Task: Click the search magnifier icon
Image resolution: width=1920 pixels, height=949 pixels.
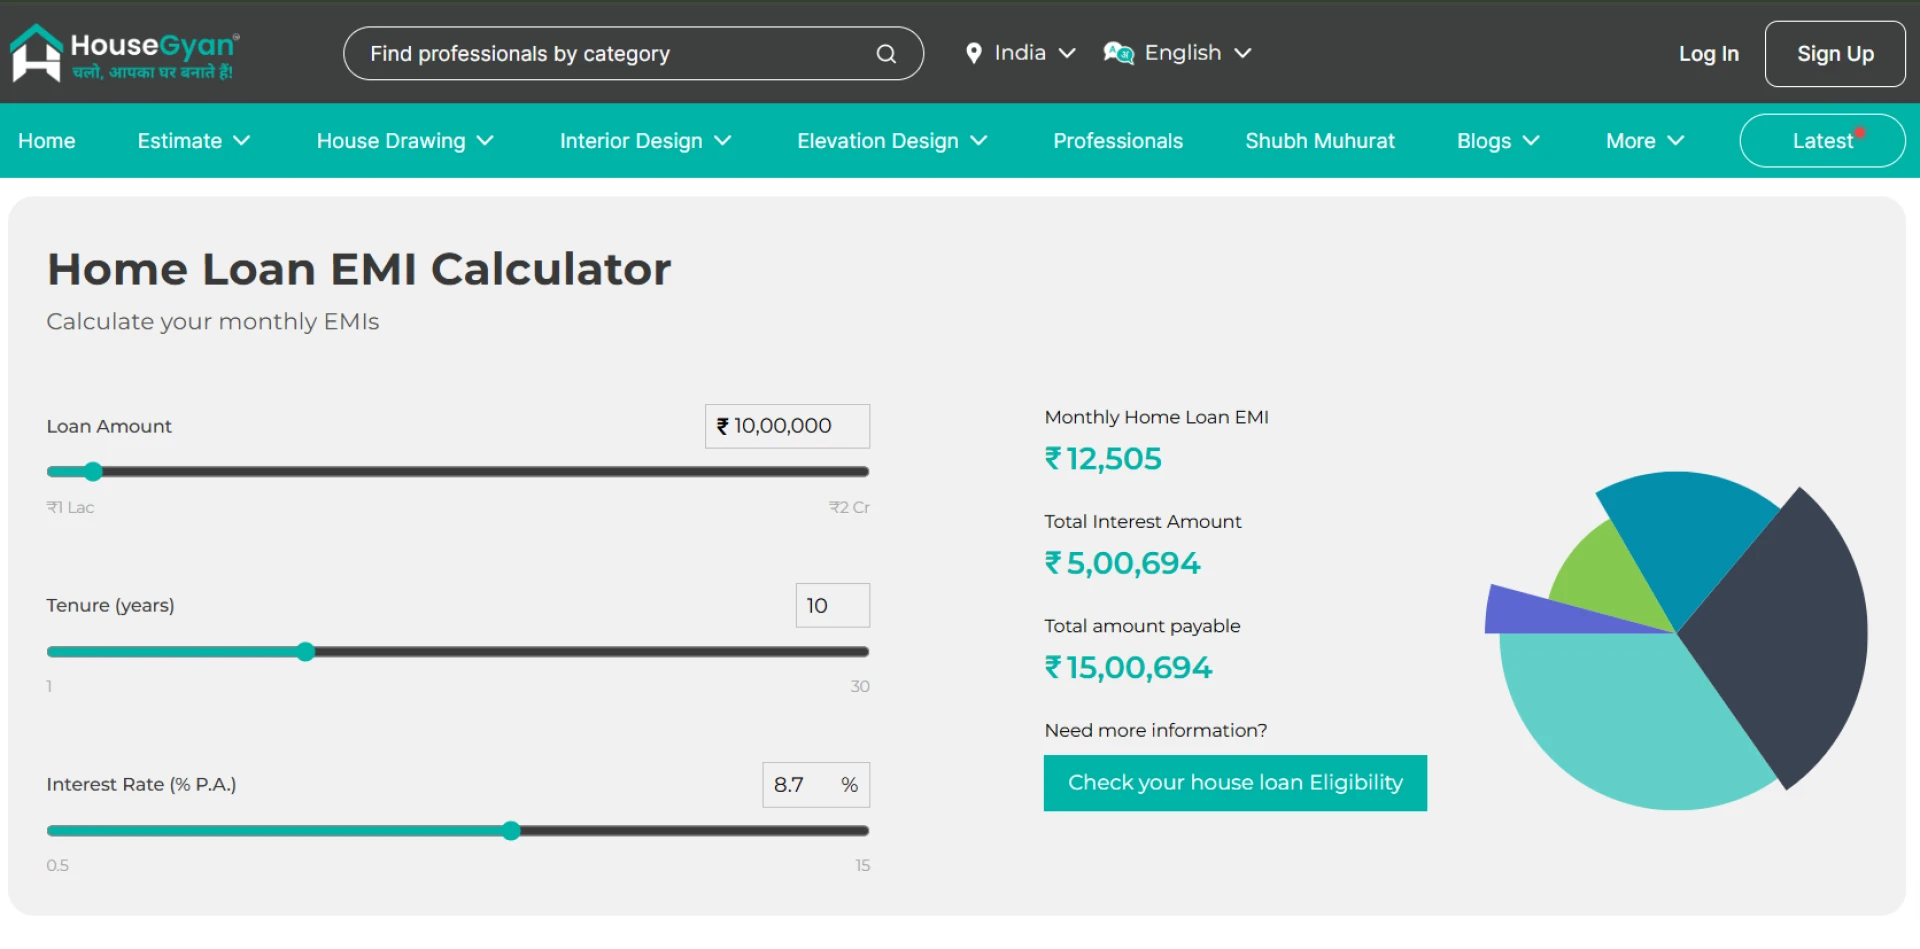Action: coord(886,54)
